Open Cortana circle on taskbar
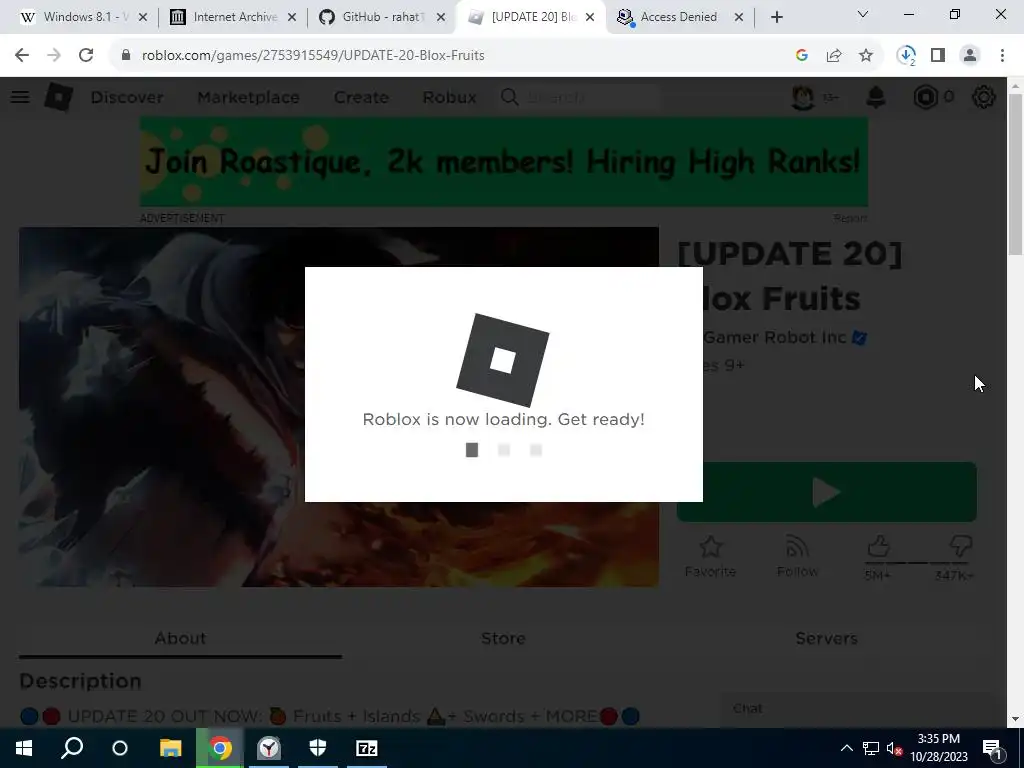 point(120,748)
